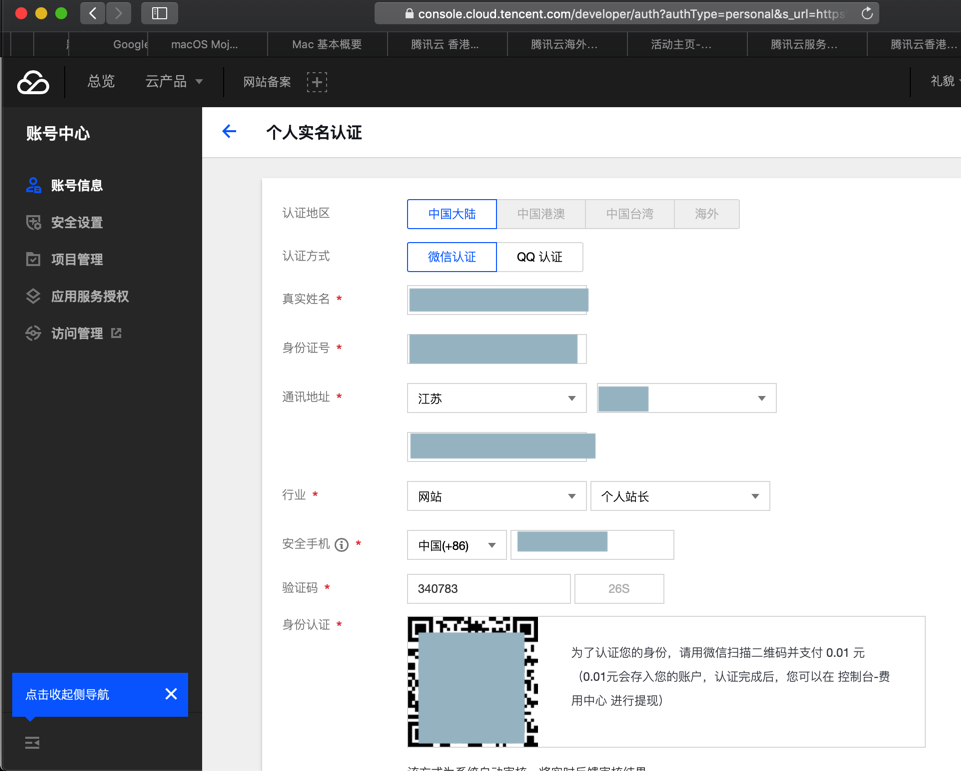
Task: Select 中国台湾 as certification region
Action: [x=629, y=214]
